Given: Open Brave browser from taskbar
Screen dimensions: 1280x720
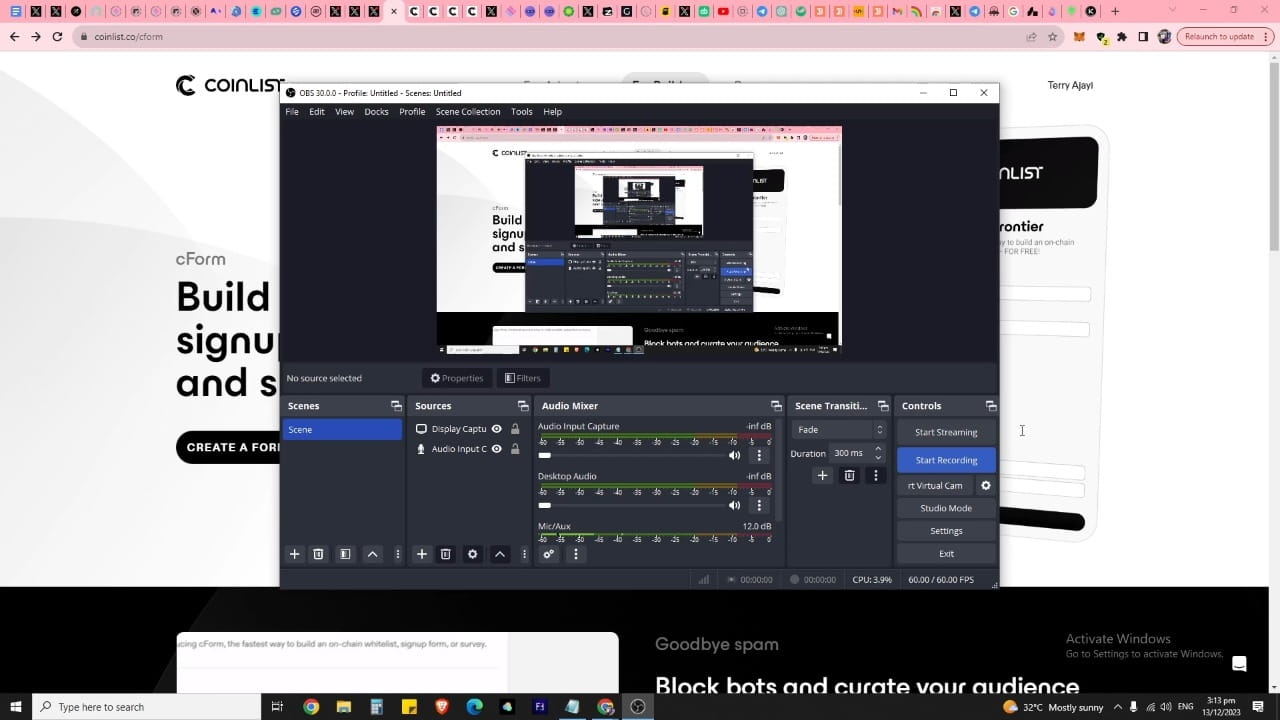Looking at the screenshot, I should [x=442, y=707].
